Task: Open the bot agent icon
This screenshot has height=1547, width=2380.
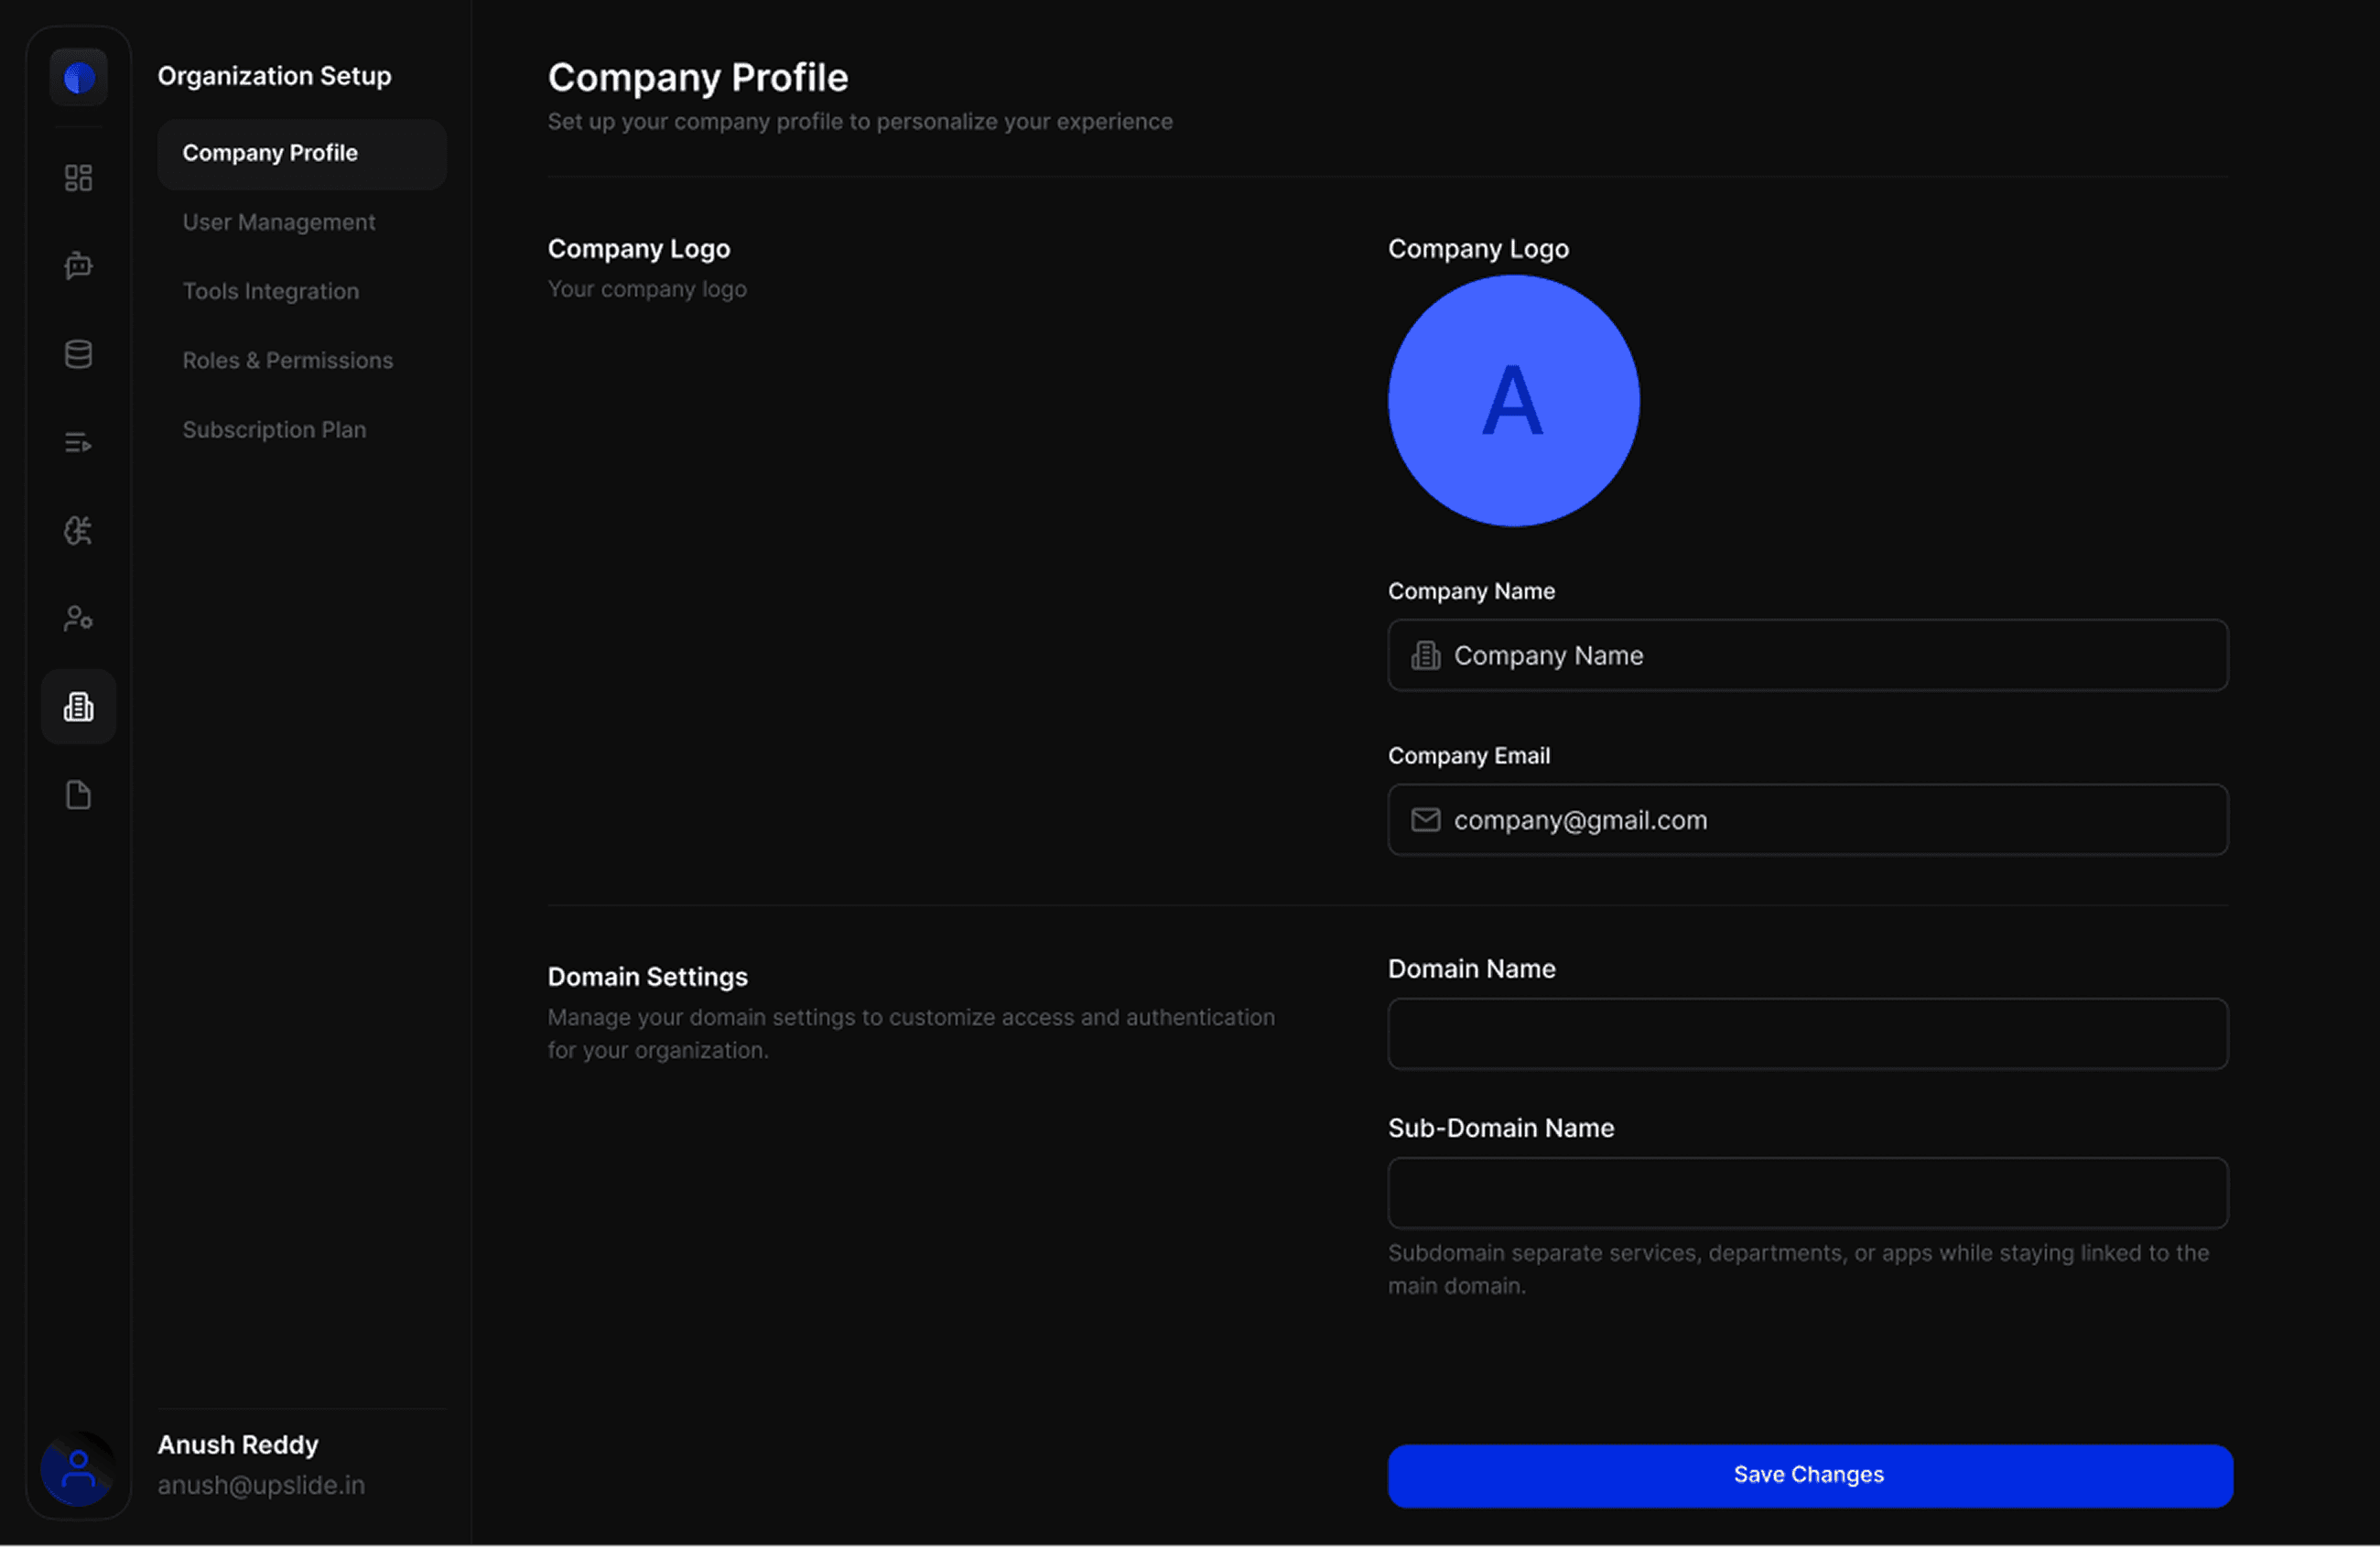Action: [x=78, y=266]
